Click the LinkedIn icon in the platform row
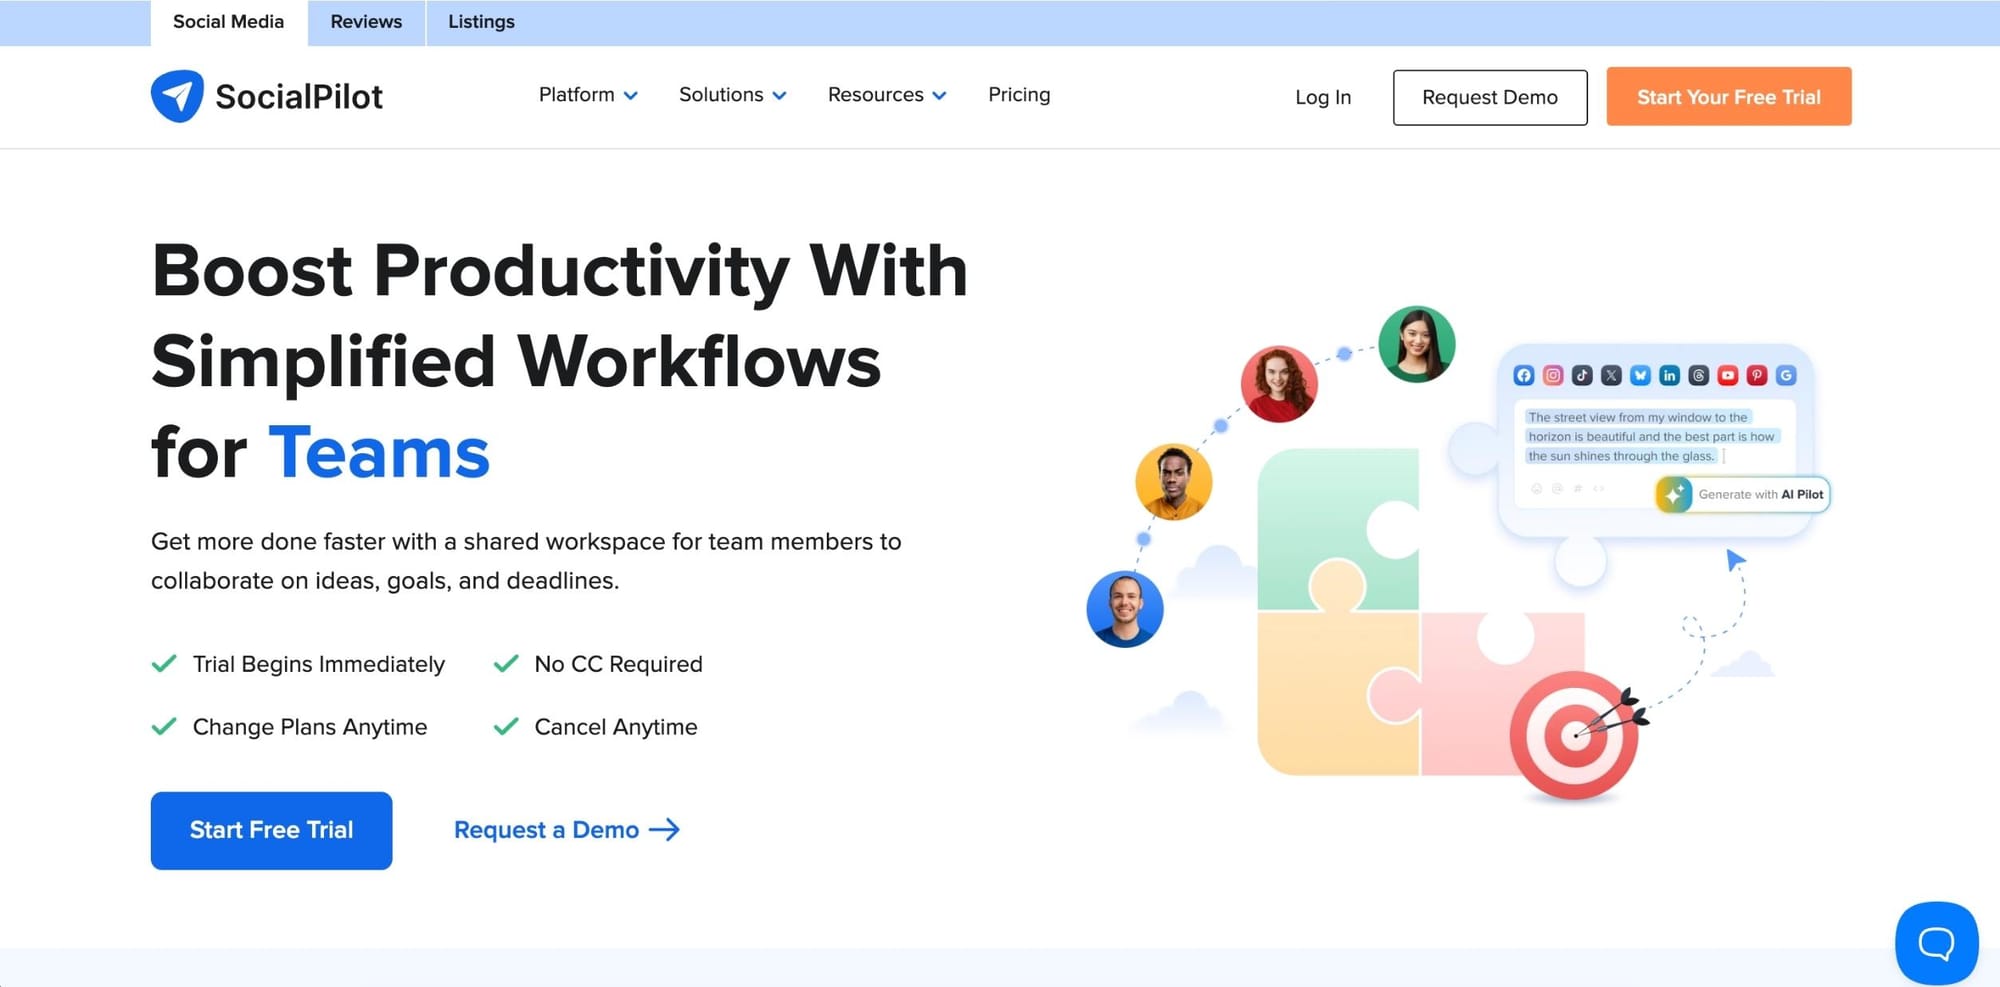Screen dimensions: 2000x987 point(1669,375)
